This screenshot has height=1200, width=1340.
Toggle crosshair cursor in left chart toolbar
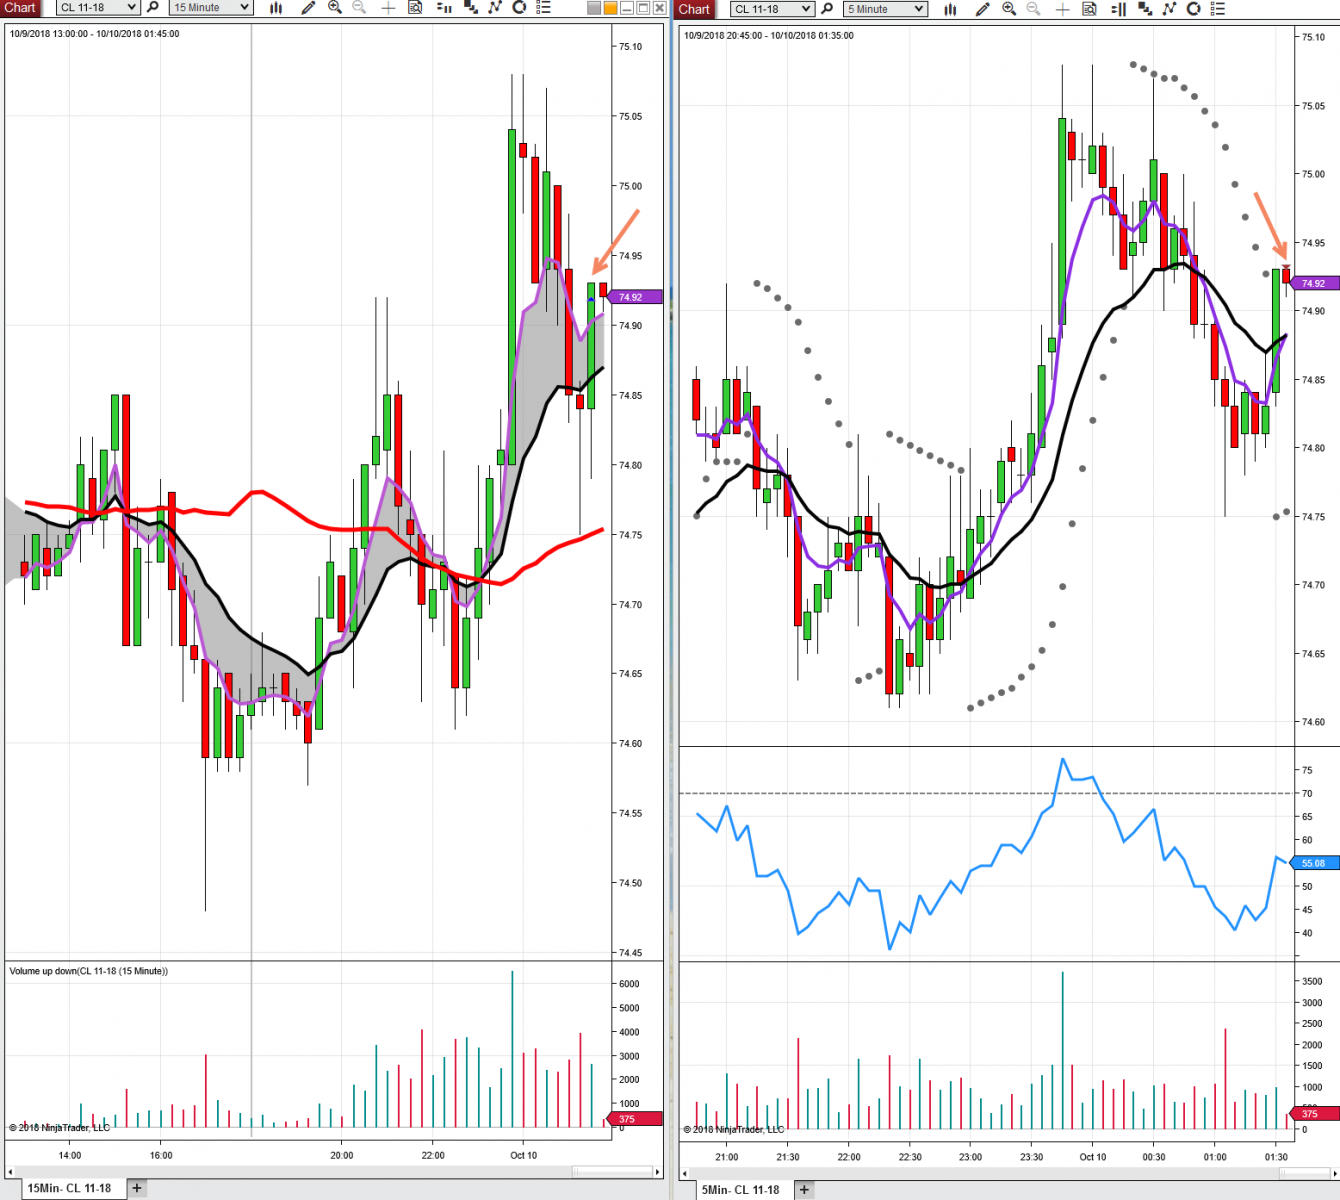(x=388, y=7)
